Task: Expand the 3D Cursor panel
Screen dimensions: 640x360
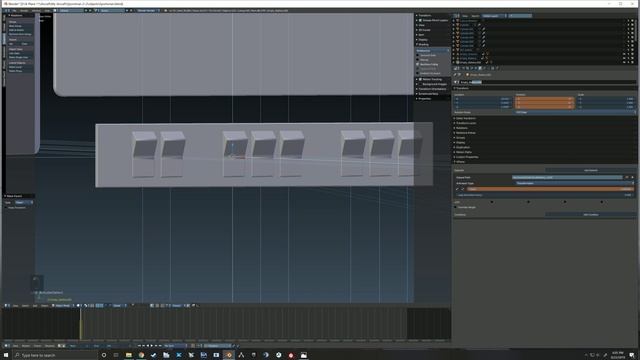Action: click(x=424, y=30)
